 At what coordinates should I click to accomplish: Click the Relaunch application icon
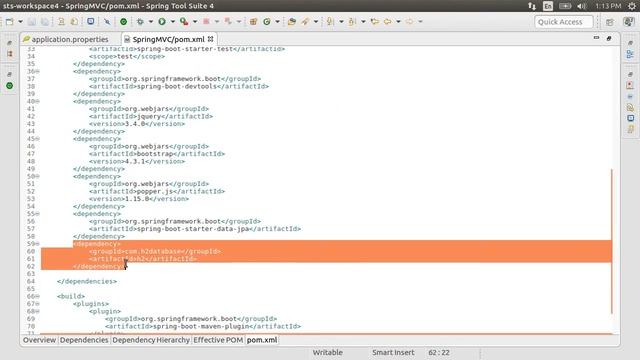(228, 22)
